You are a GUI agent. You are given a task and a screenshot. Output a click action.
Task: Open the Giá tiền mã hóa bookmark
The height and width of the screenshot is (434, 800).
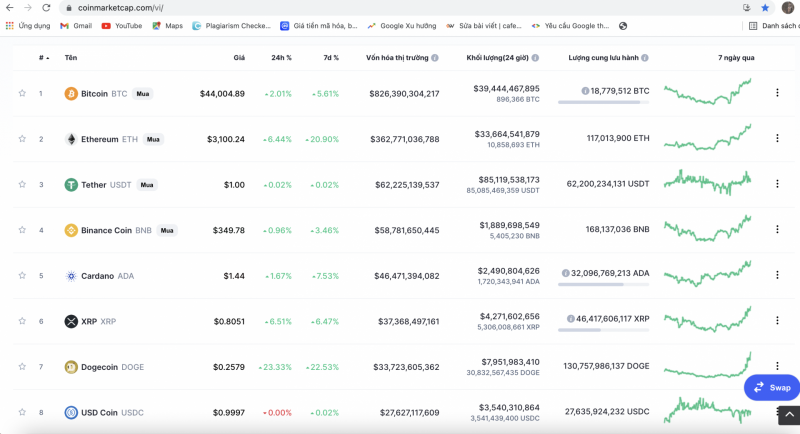319,25
